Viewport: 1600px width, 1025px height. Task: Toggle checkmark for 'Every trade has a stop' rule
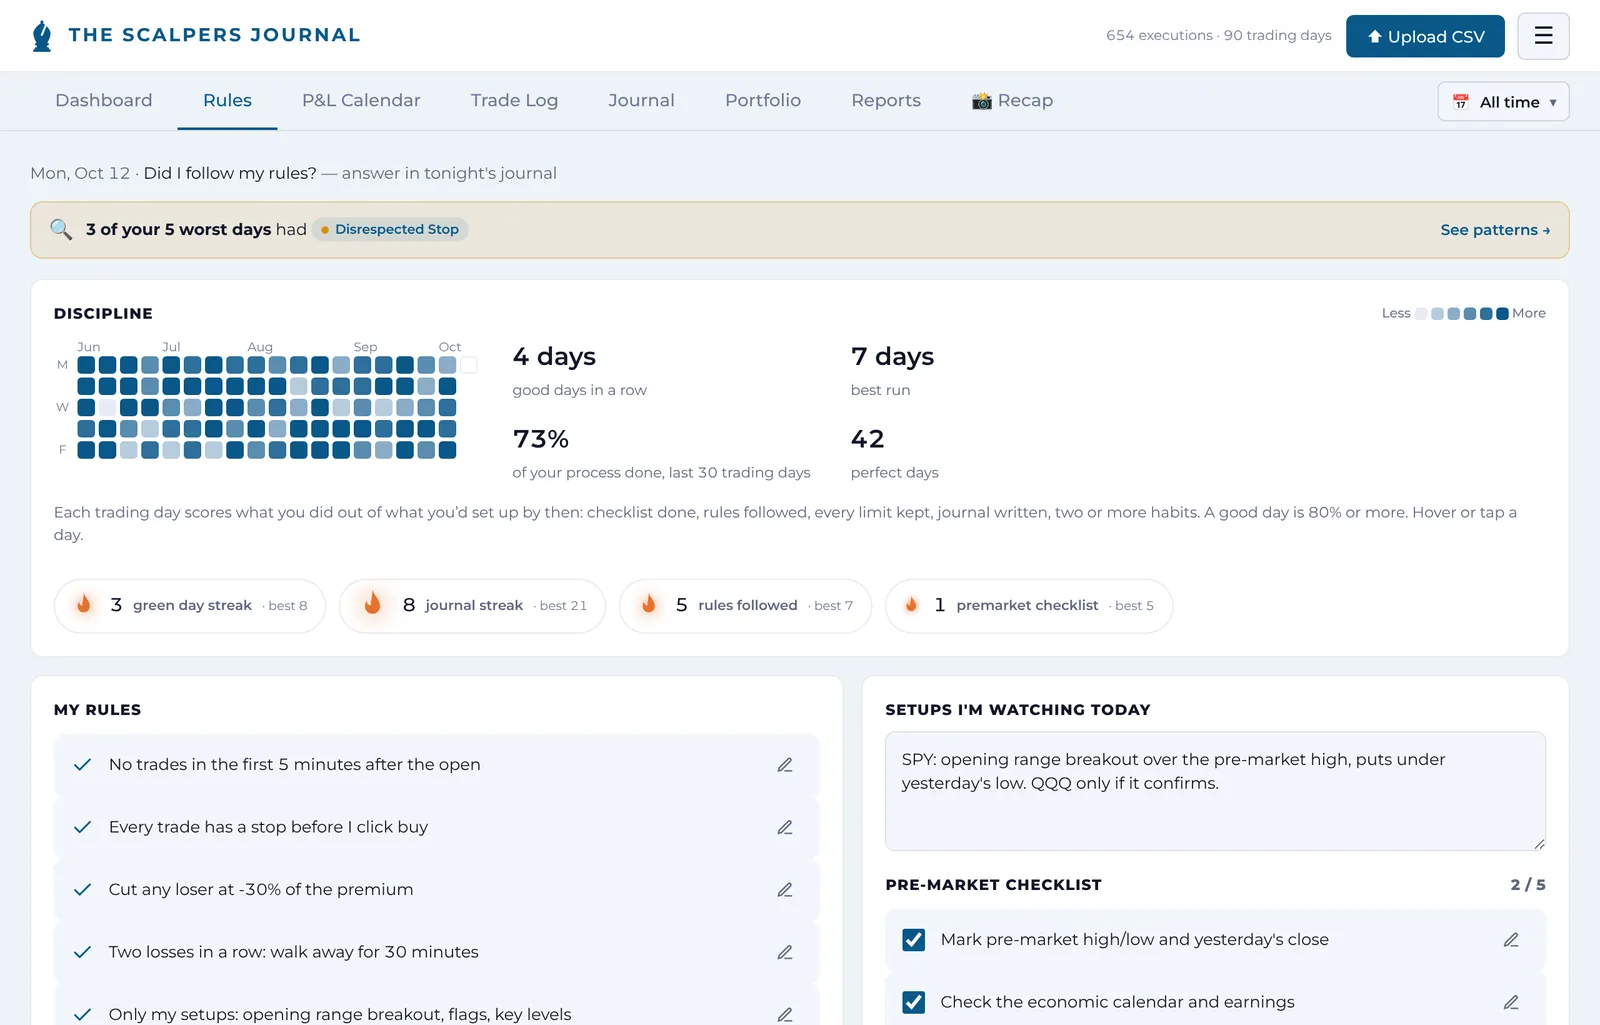click(83, 827)
